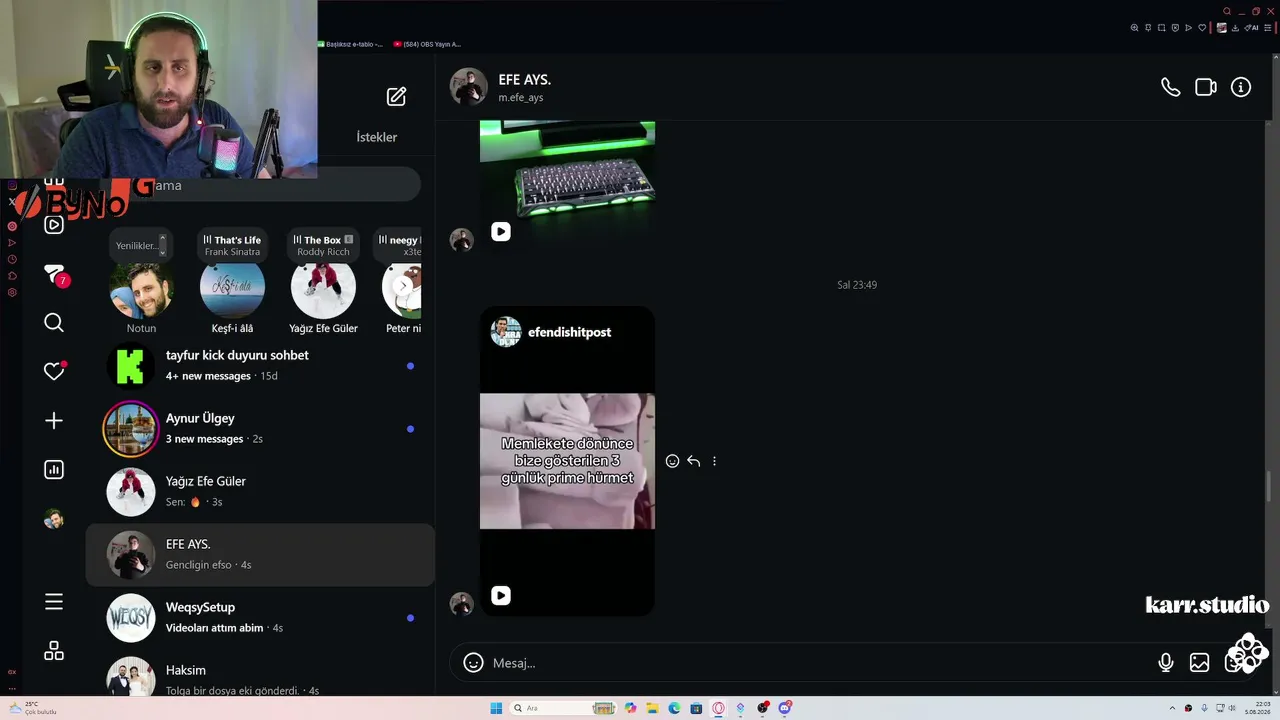1280x720 pixels.
Task: Create new post with plus icon
Action: (x=54, y=421)
